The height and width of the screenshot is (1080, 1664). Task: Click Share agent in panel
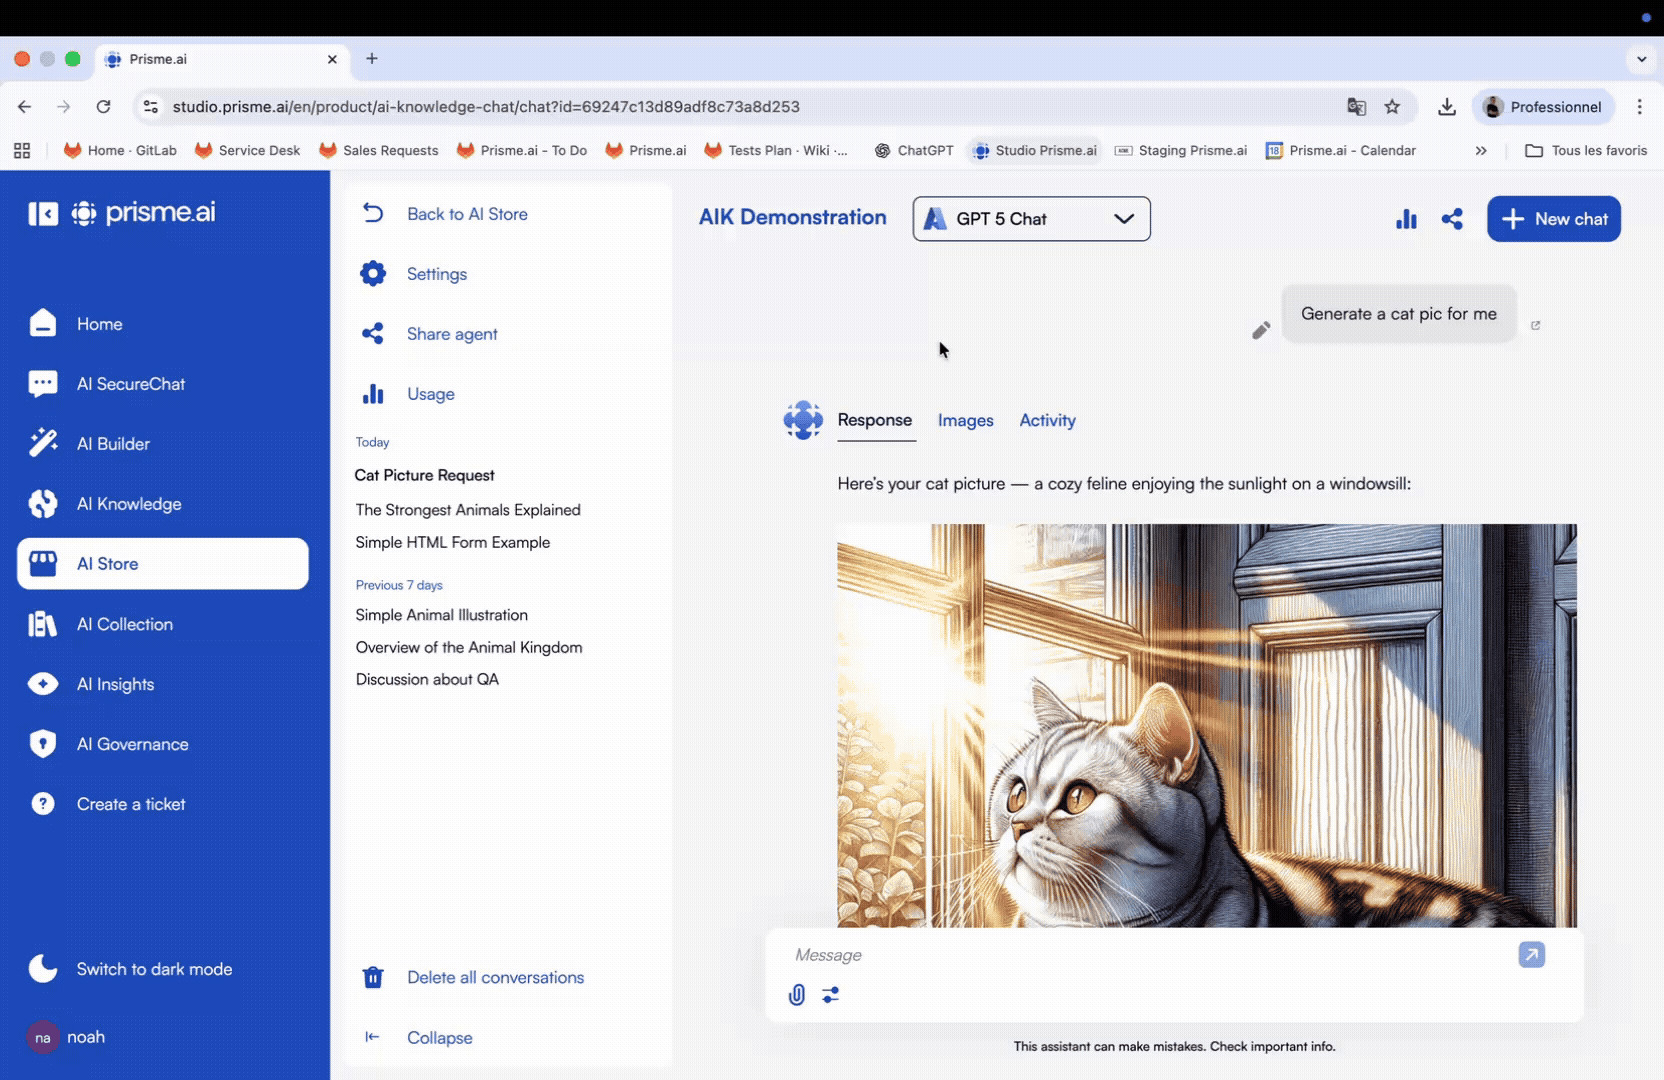[429, 334]
